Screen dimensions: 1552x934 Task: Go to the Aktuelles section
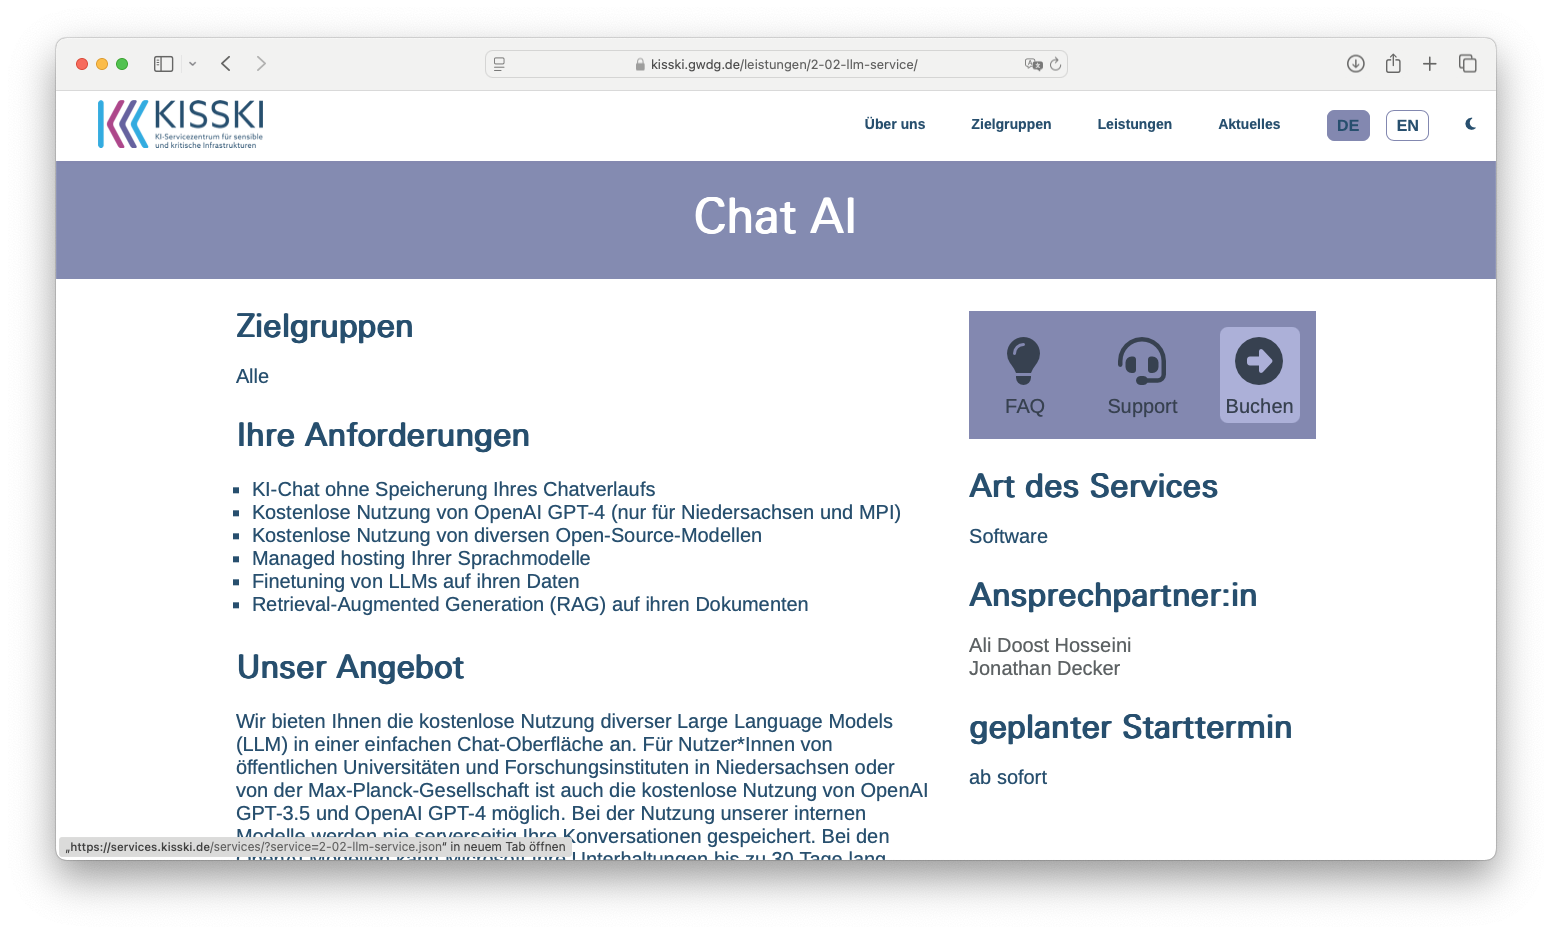point(1249,124)
